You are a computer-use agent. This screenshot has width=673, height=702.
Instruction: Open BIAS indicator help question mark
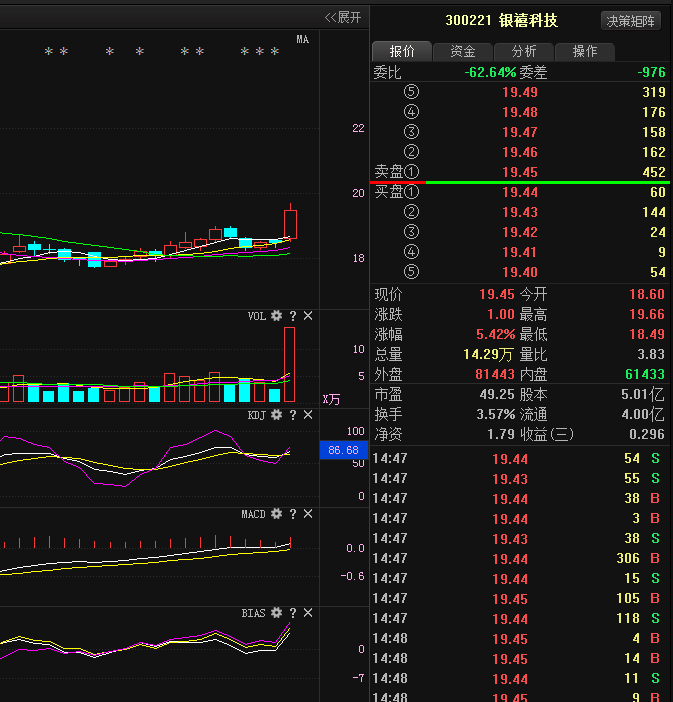[x=293, y=613]
